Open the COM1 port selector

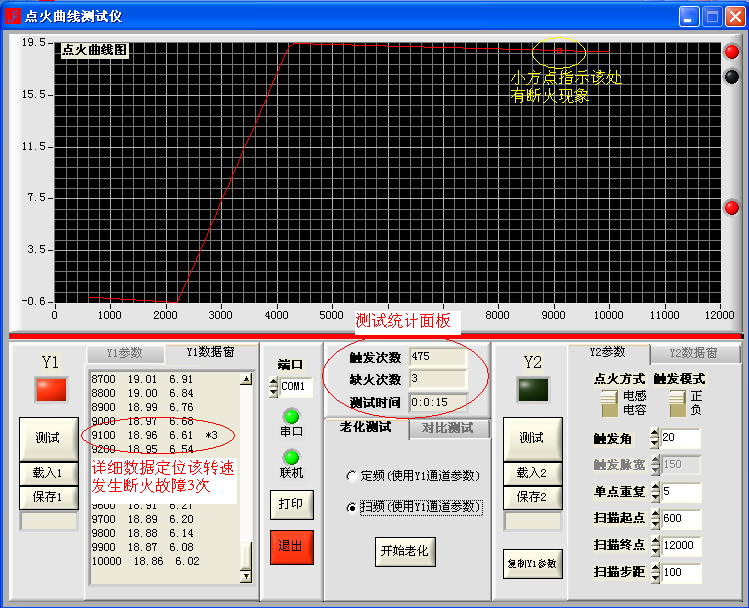coord(296,387)
